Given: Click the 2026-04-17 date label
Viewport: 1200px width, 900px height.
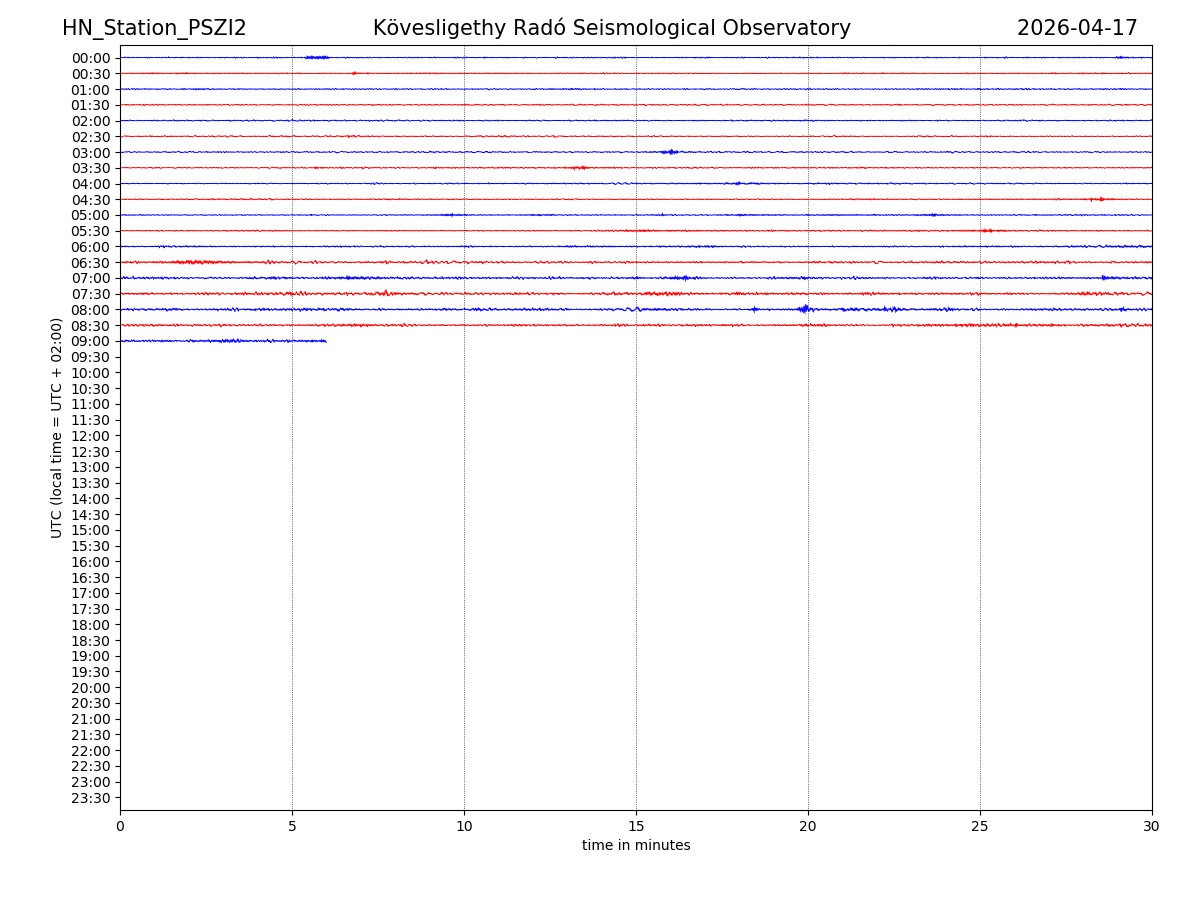Looking at the screenshot, I should (1077, 29).
